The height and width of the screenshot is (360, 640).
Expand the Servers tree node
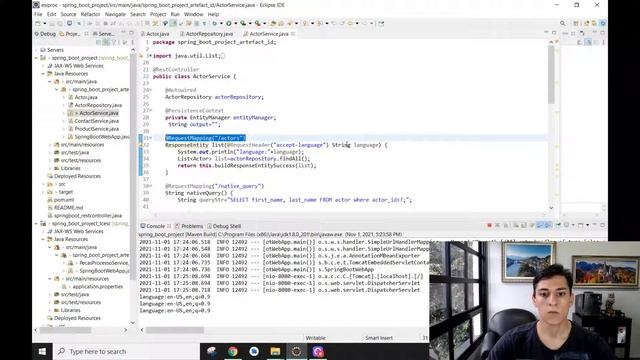[x=36, y=50]
